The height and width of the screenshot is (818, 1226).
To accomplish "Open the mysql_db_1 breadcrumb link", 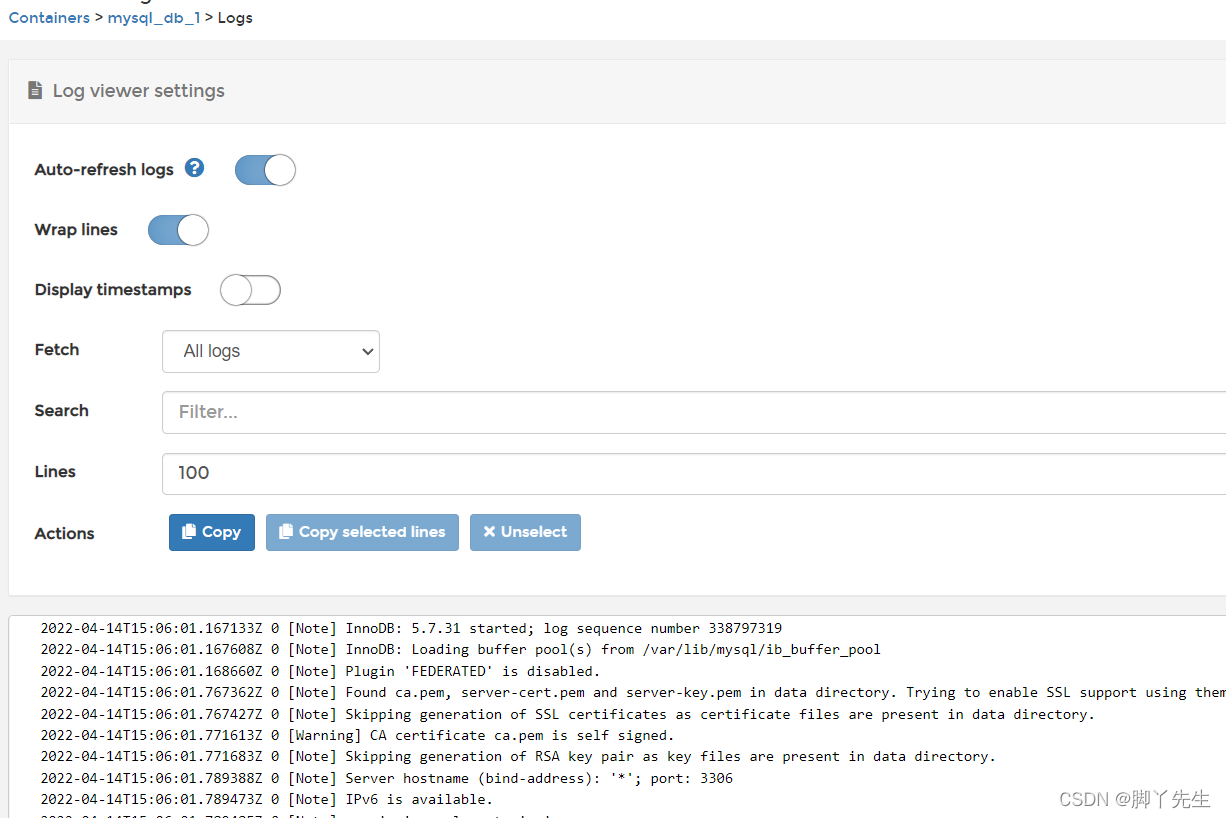I will pyautogui.click(x=154, y=18).
